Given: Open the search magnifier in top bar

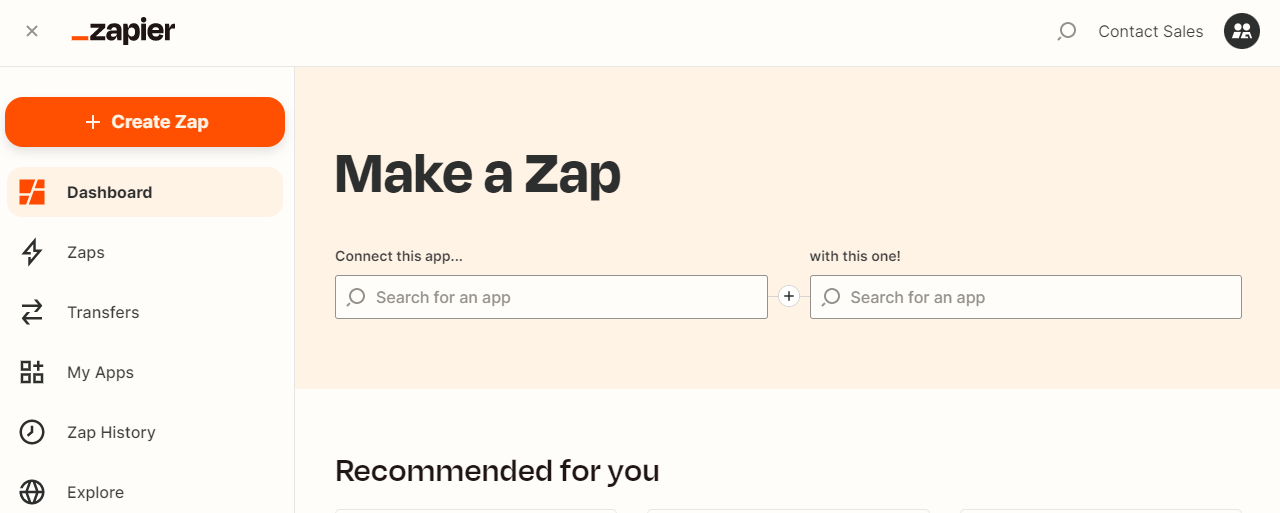Looking at the screenshot, I should point(1066,31).
